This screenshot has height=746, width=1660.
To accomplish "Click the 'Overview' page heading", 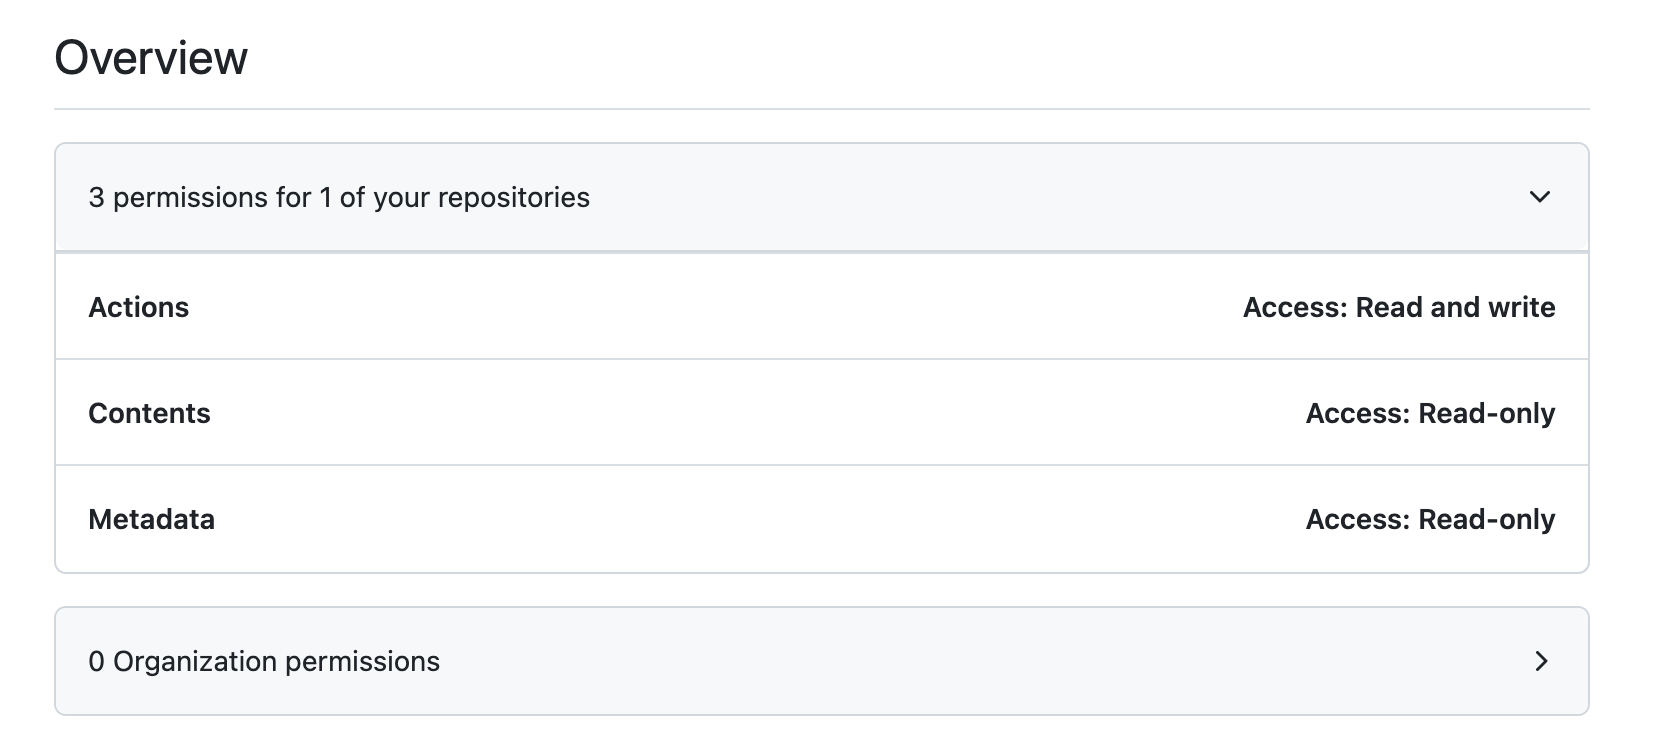I will tap(152, 57).
